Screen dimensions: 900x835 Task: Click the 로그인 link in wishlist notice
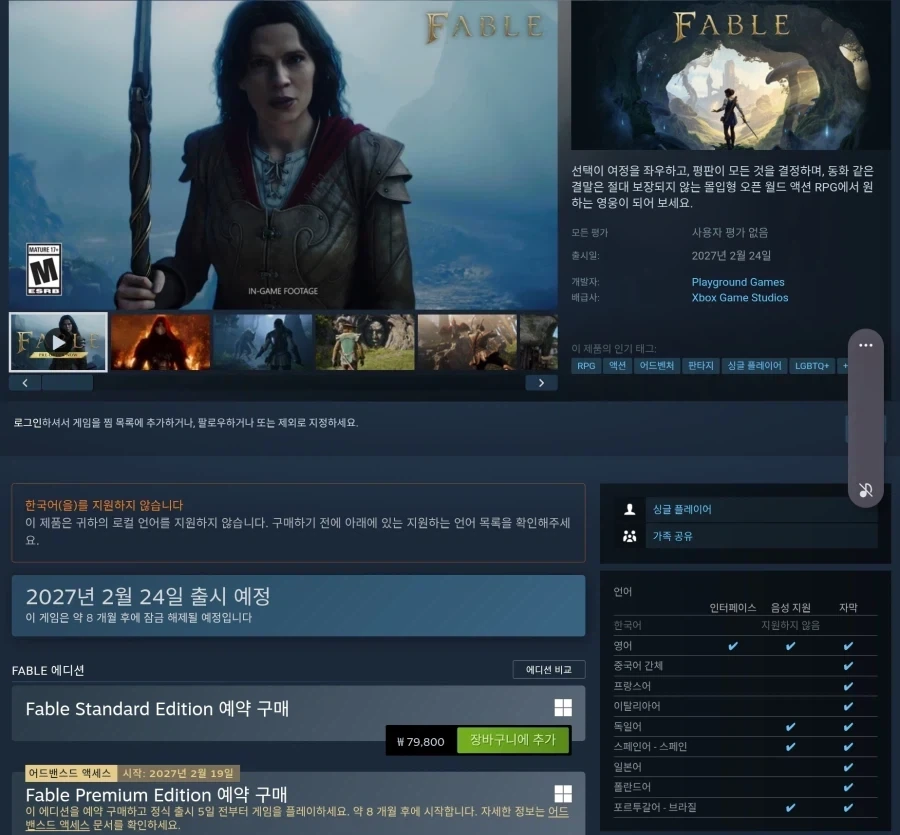[28, 422]
